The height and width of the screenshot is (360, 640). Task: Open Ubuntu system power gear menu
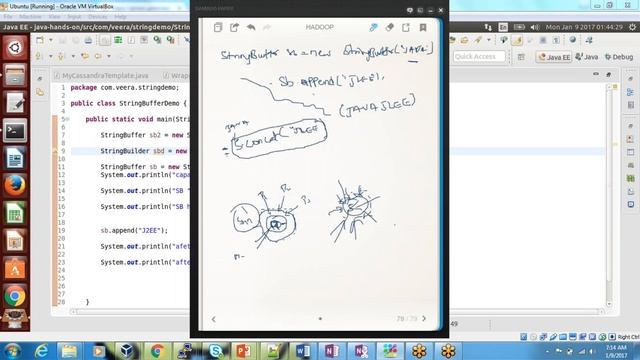pyautogui.click(x=632, y=27)
